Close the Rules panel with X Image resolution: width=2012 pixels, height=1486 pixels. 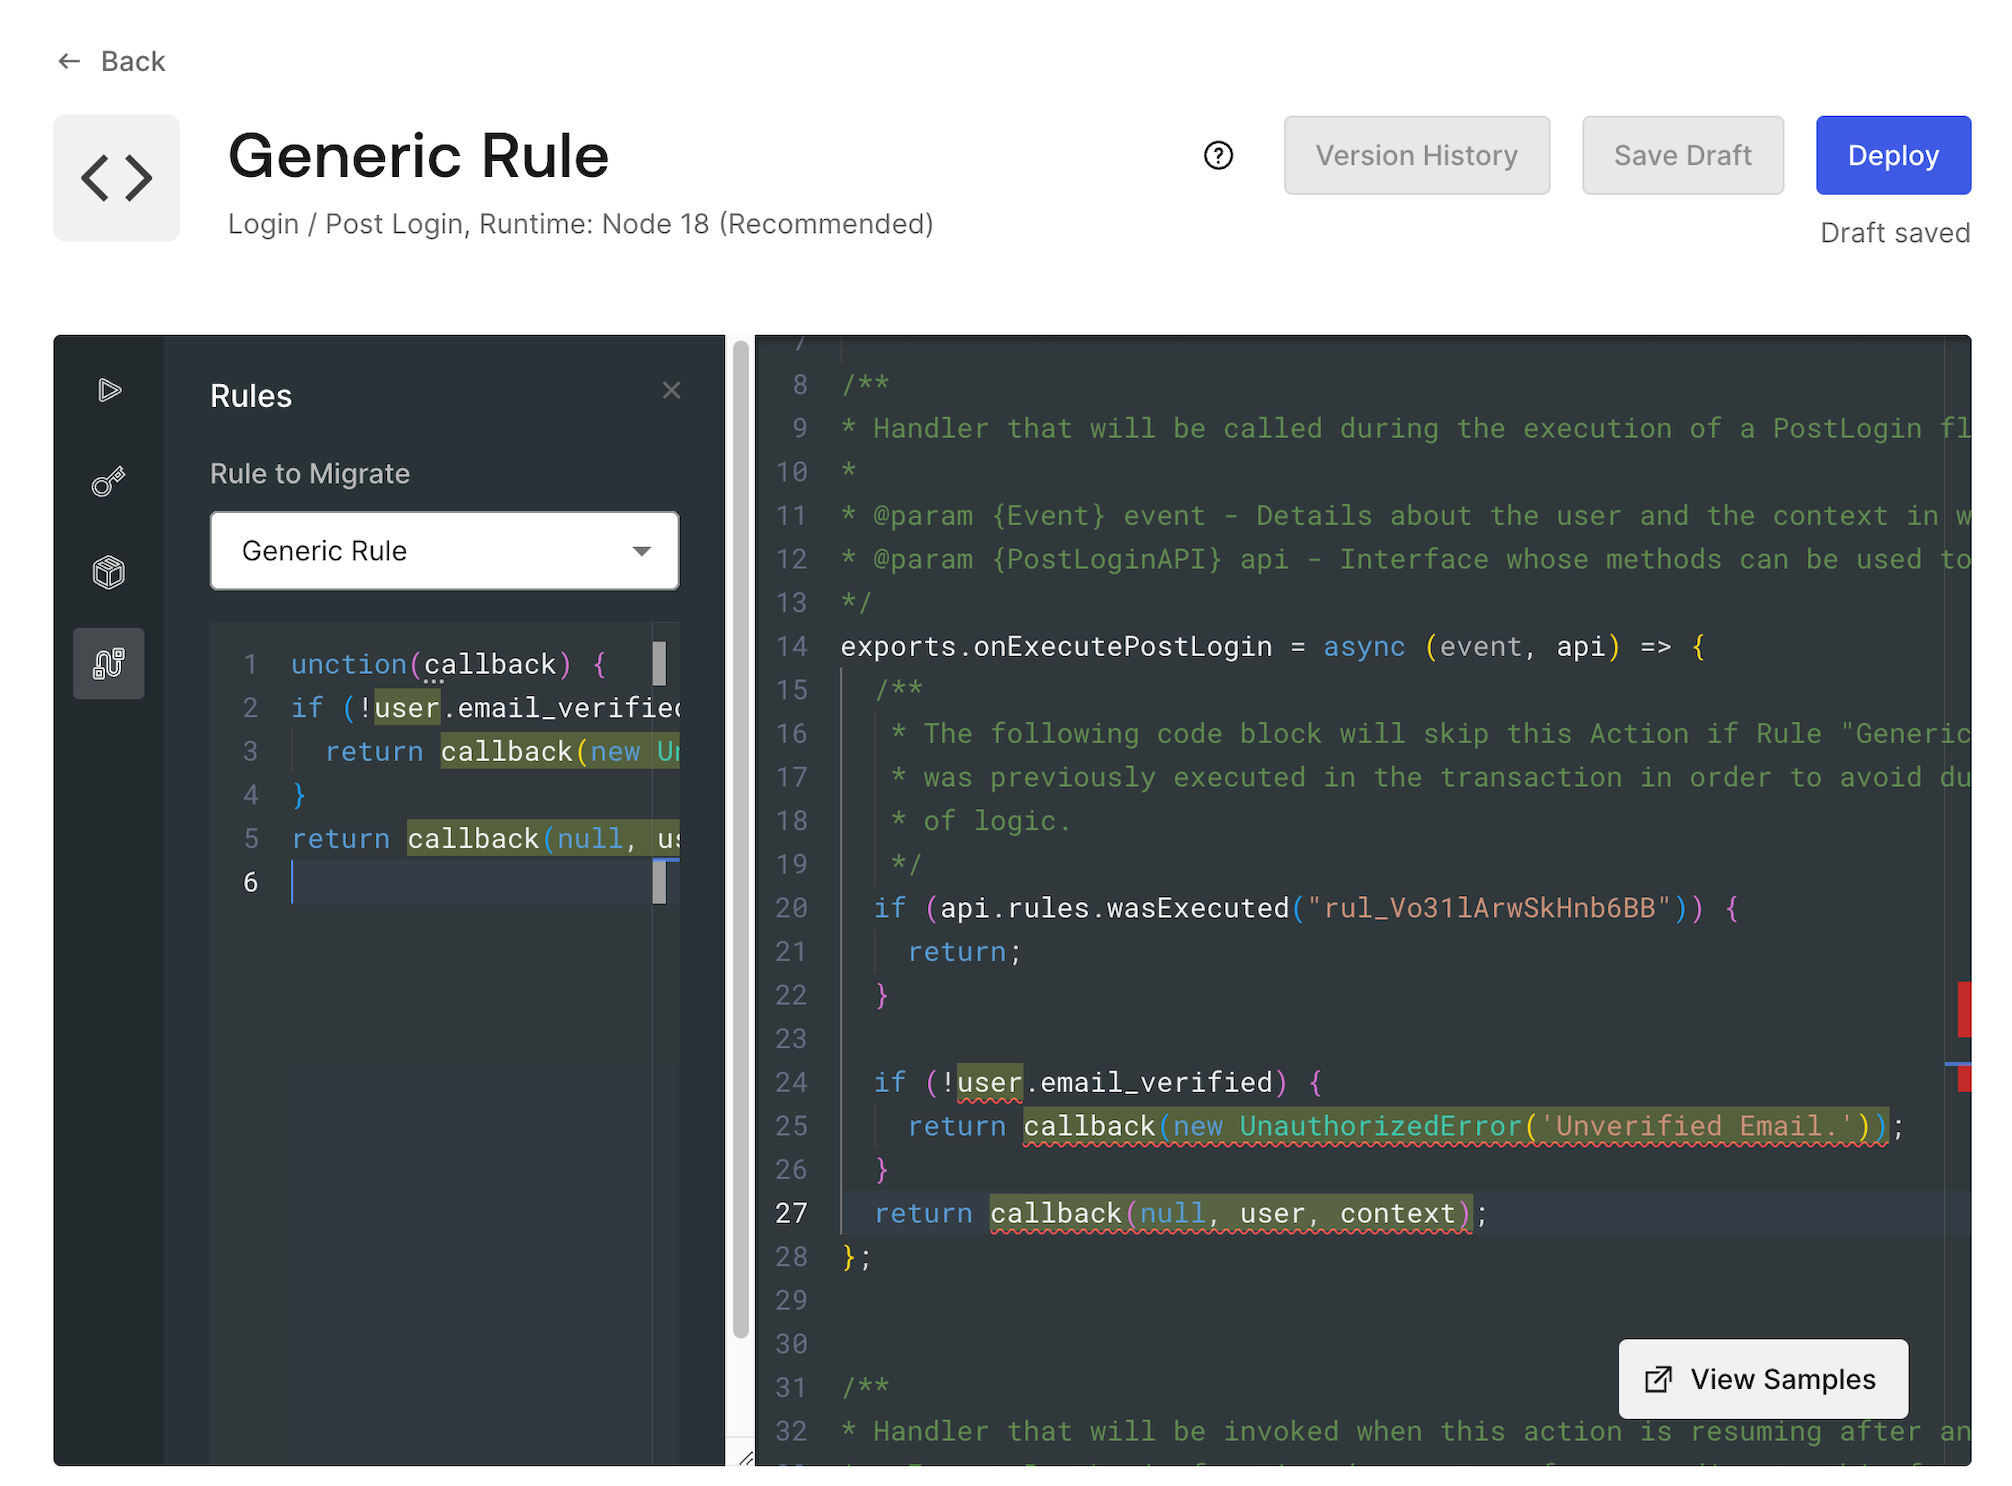[671, 391]
